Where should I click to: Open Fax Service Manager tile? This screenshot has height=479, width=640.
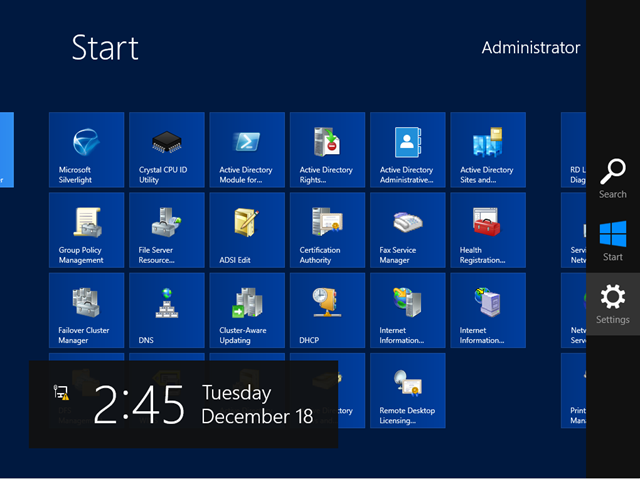click(x=408, y=230)
